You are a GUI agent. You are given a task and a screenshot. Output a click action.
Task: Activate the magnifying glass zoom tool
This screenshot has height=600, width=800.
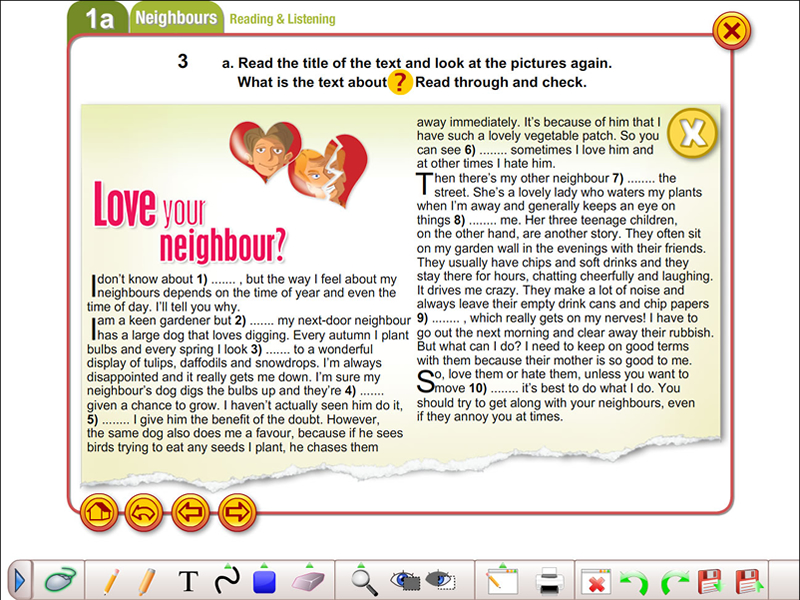point(365,579)
